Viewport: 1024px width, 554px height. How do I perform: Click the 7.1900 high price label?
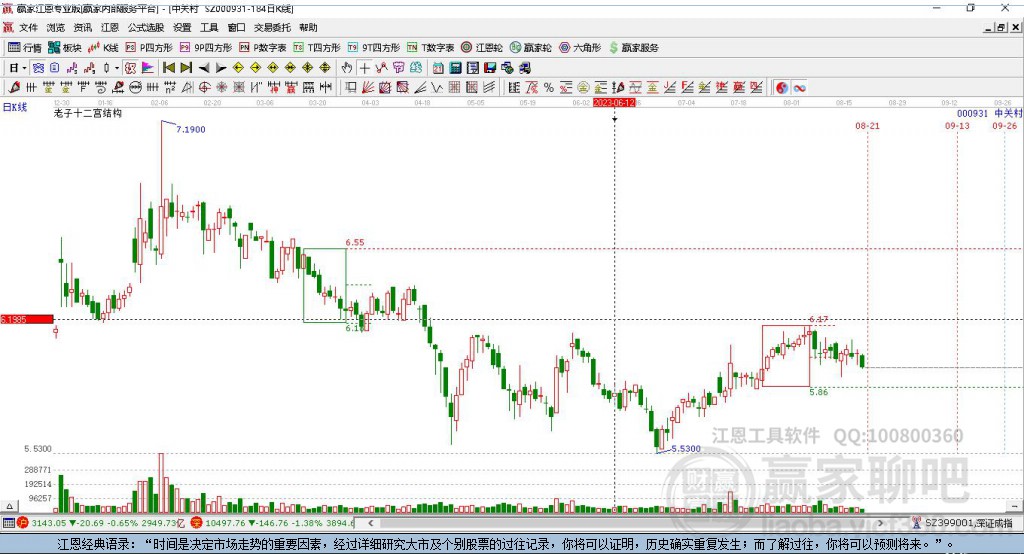[191, 129]
